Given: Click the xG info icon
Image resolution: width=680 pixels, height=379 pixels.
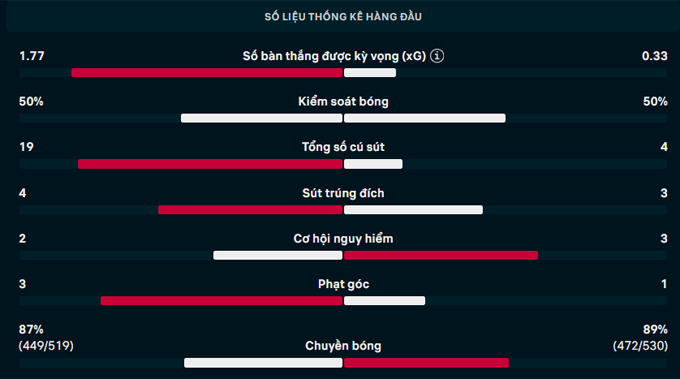Looking at the screenshot, I should [437, 56].
